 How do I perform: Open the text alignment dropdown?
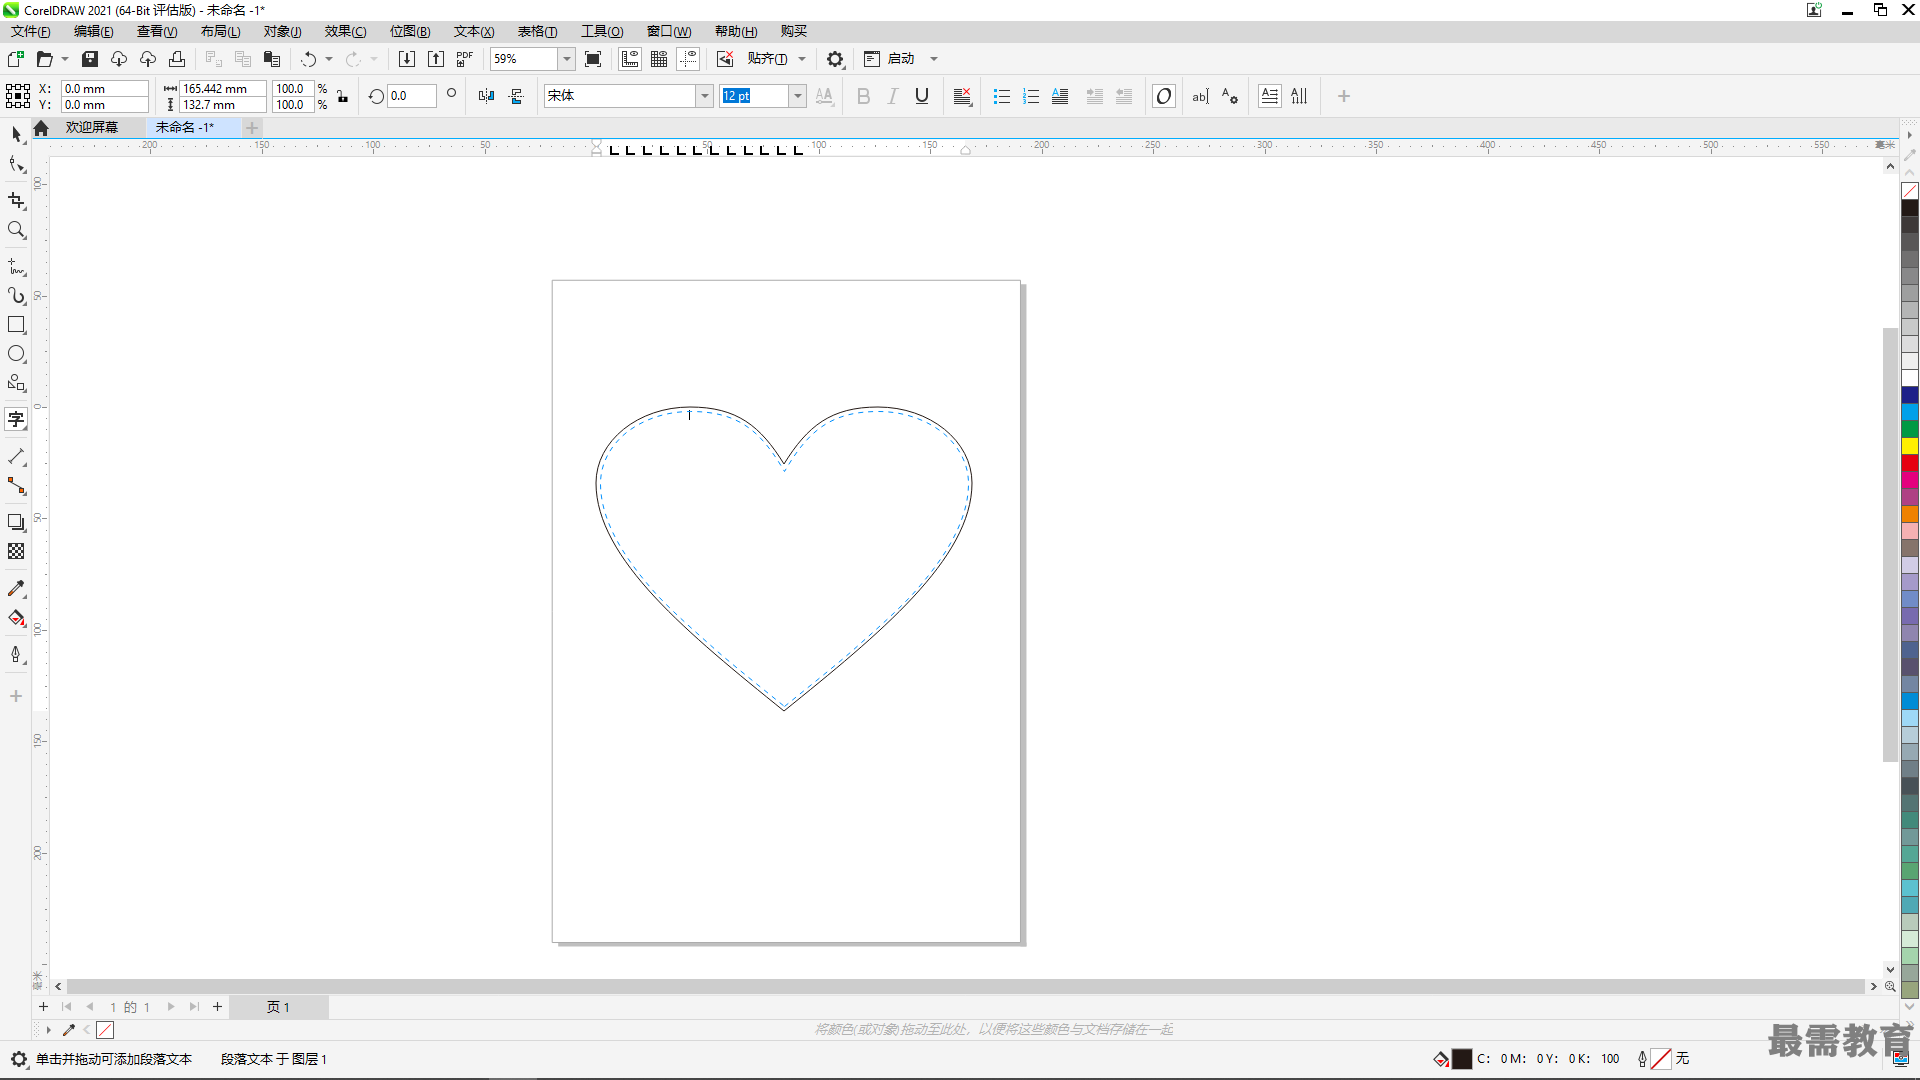963,96
